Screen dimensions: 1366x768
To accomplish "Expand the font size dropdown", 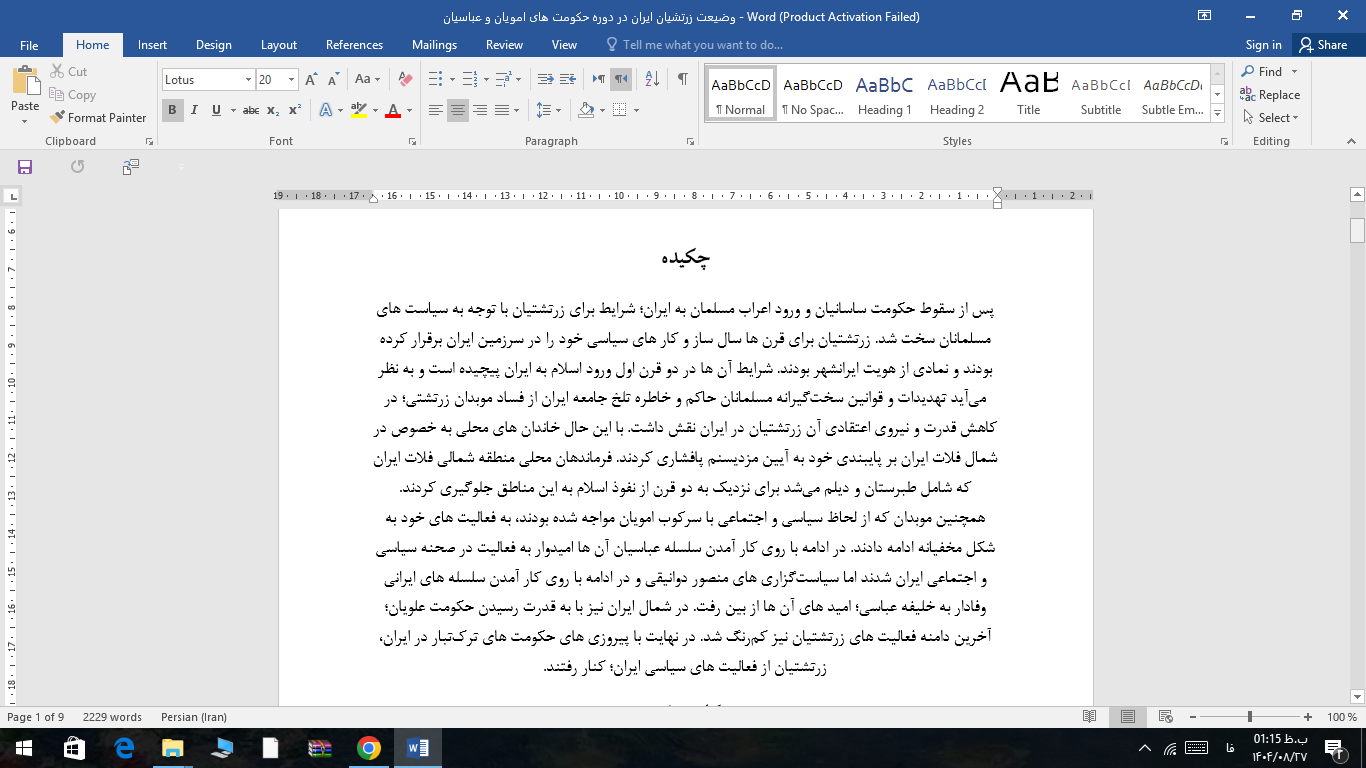I will point(291,80).
